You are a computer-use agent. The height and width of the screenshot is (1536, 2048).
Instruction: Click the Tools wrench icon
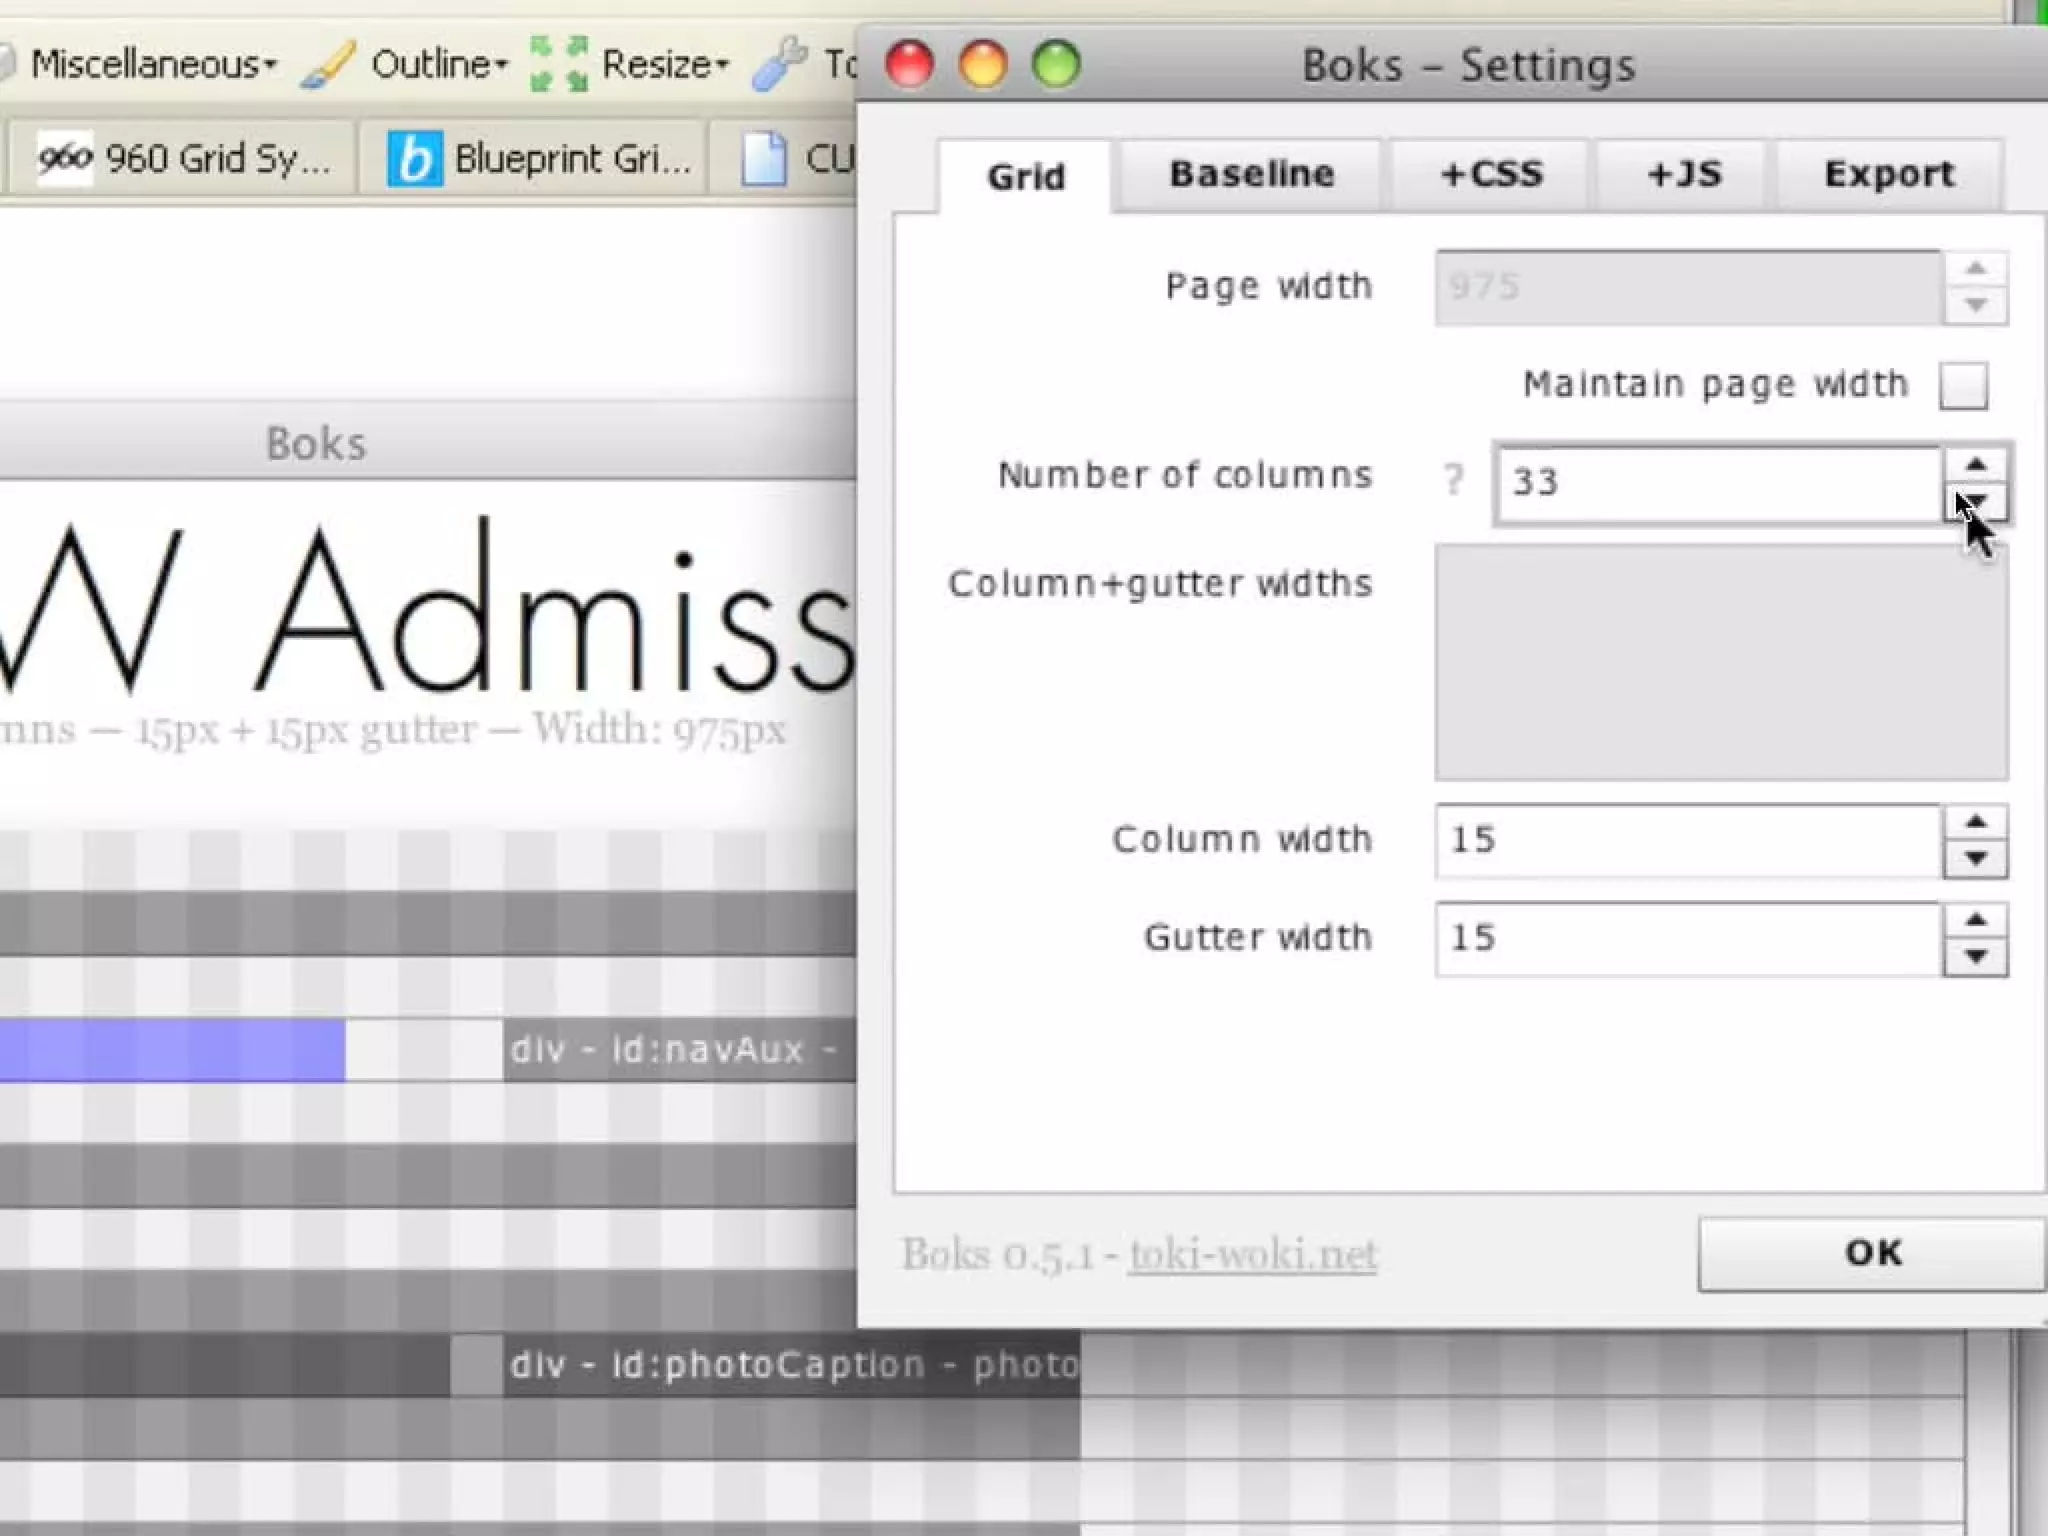(779, 65)
